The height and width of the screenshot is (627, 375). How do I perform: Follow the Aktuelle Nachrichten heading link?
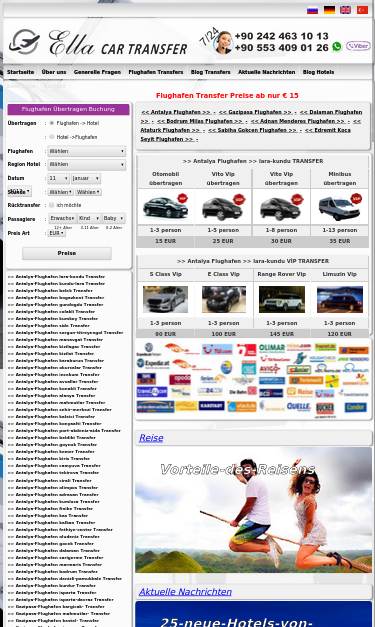tap(185, 592)
